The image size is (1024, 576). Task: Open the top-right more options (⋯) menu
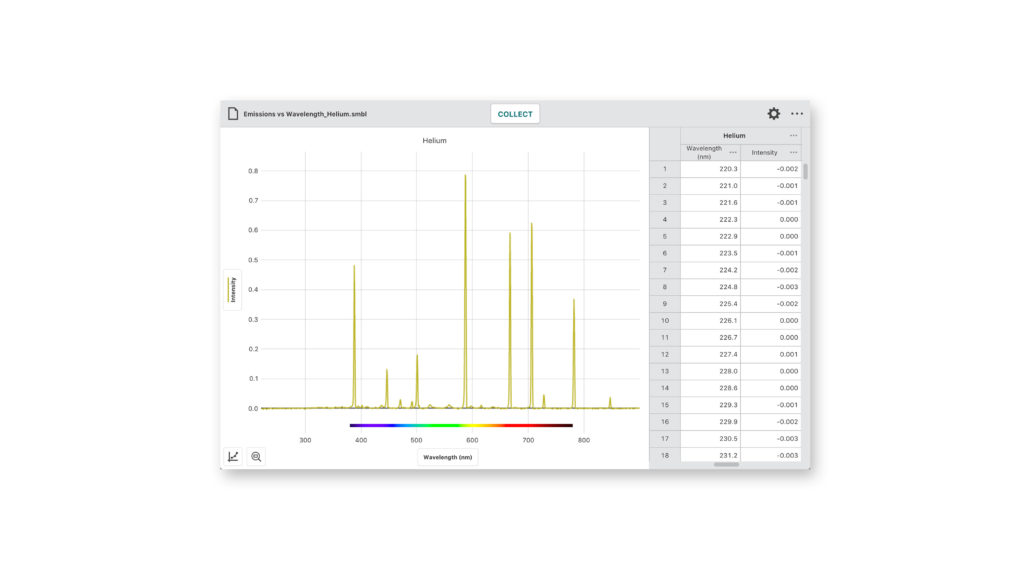(x=797, y=114)
